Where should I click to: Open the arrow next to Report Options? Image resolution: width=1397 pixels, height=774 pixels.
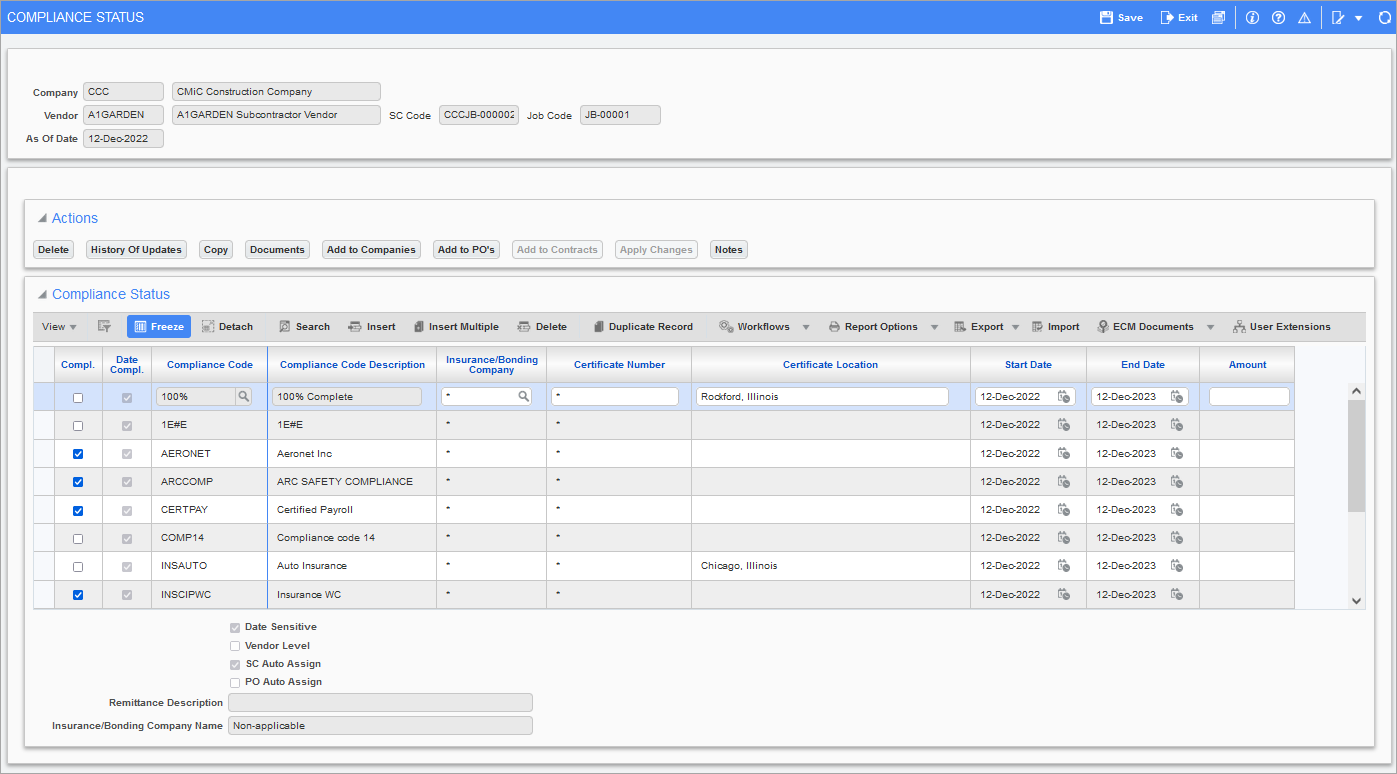pyautogui.click(x=934, y=327)
